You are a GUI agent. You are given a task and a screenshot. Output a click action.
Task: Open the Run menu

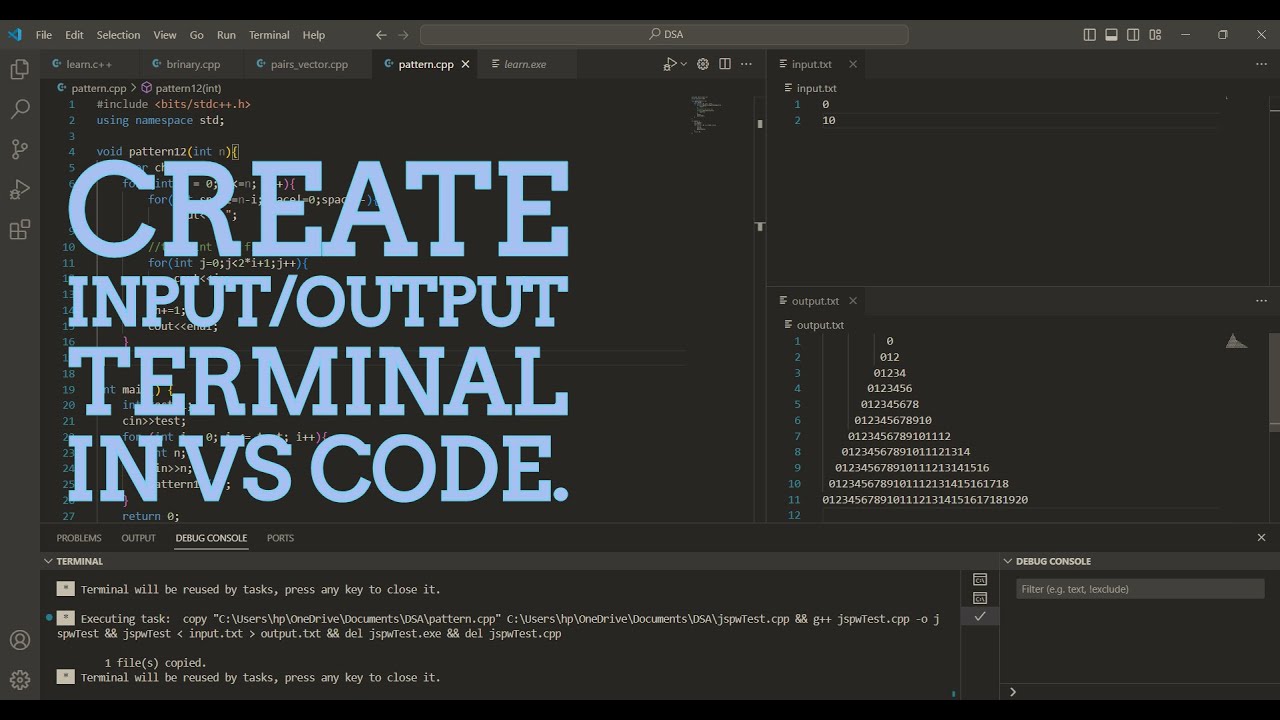tap(226, 34)
